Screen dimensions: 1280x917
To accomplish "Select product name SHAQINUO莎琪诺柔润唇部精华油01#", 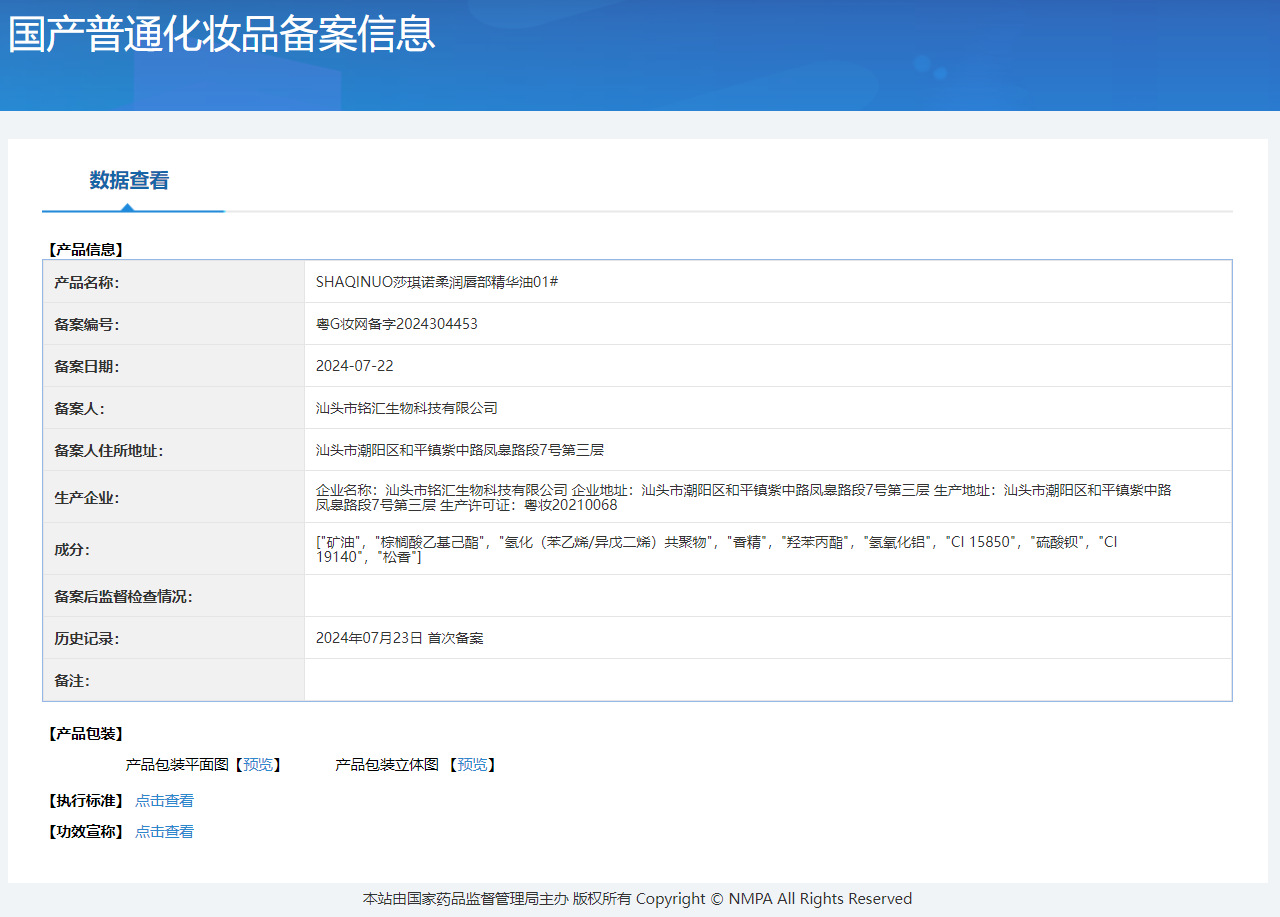I will pyautogui.click(x=437, y=282).
